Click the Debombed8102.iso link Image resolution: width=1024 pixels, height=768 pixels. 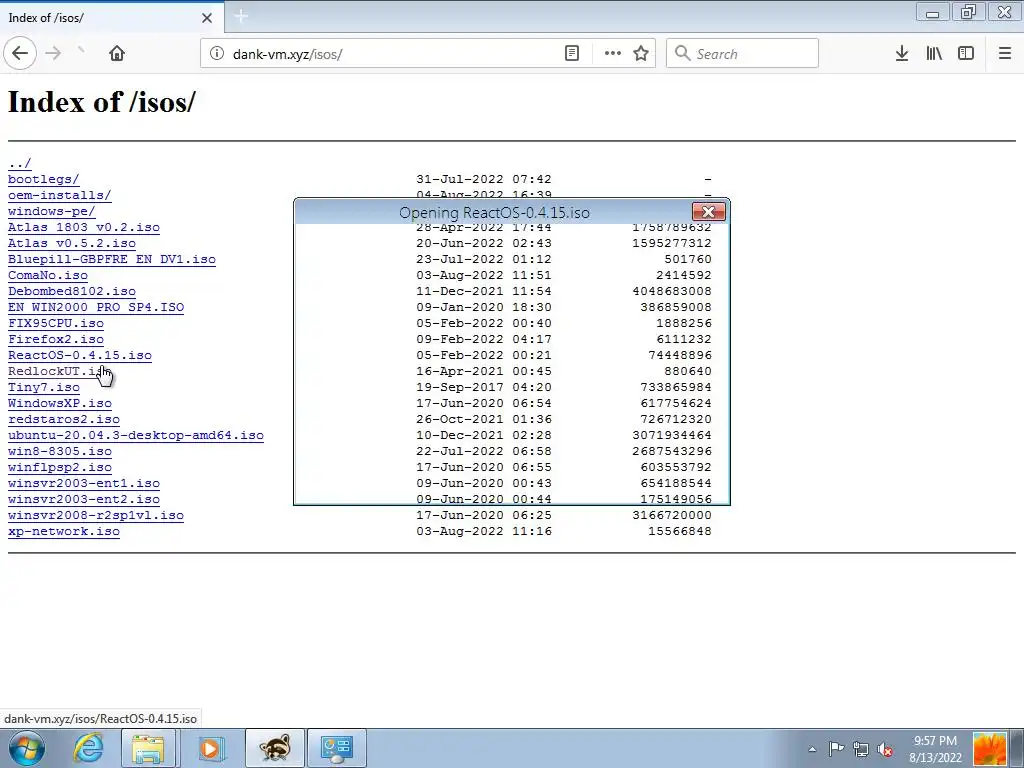(72, 291)
